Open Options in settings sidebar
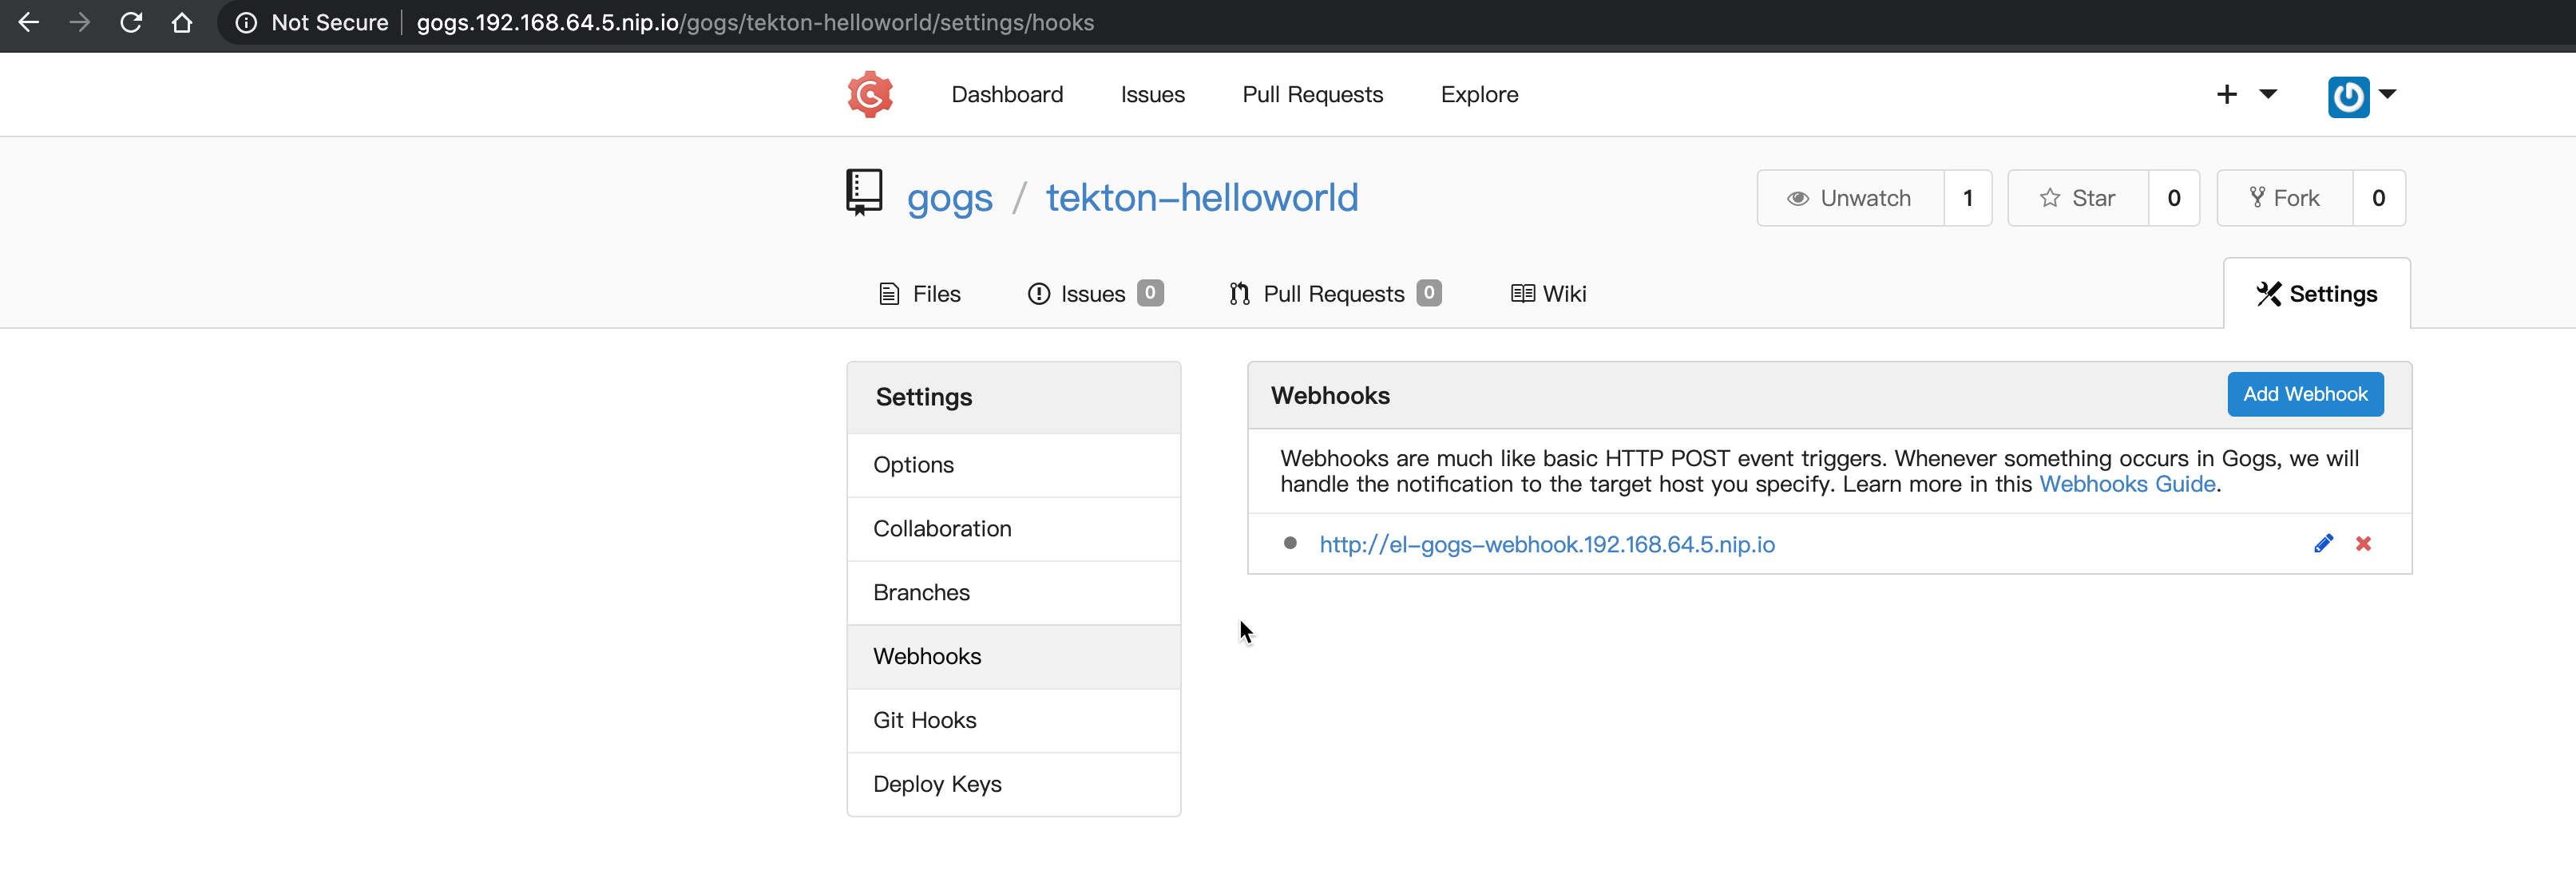The height and width of the screenshot is (886, 2576). point(1014,465)
